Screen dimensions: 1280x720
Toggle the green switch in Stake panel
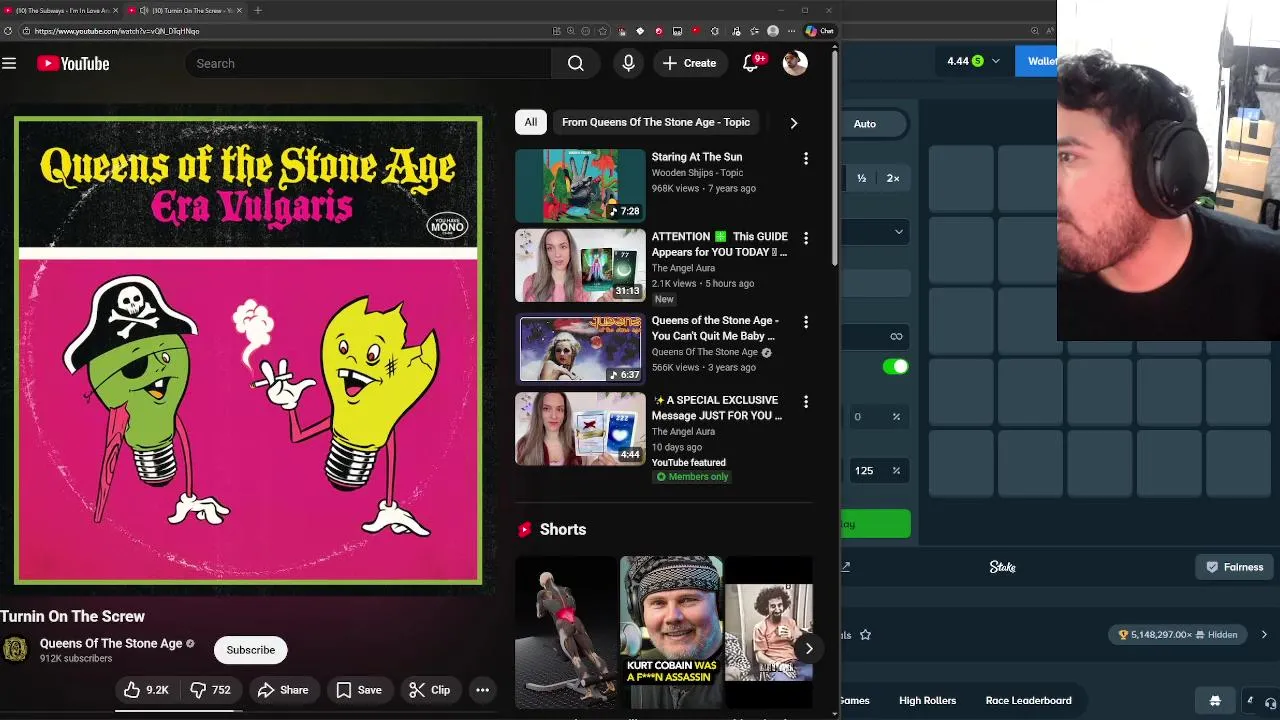(896, 367)
